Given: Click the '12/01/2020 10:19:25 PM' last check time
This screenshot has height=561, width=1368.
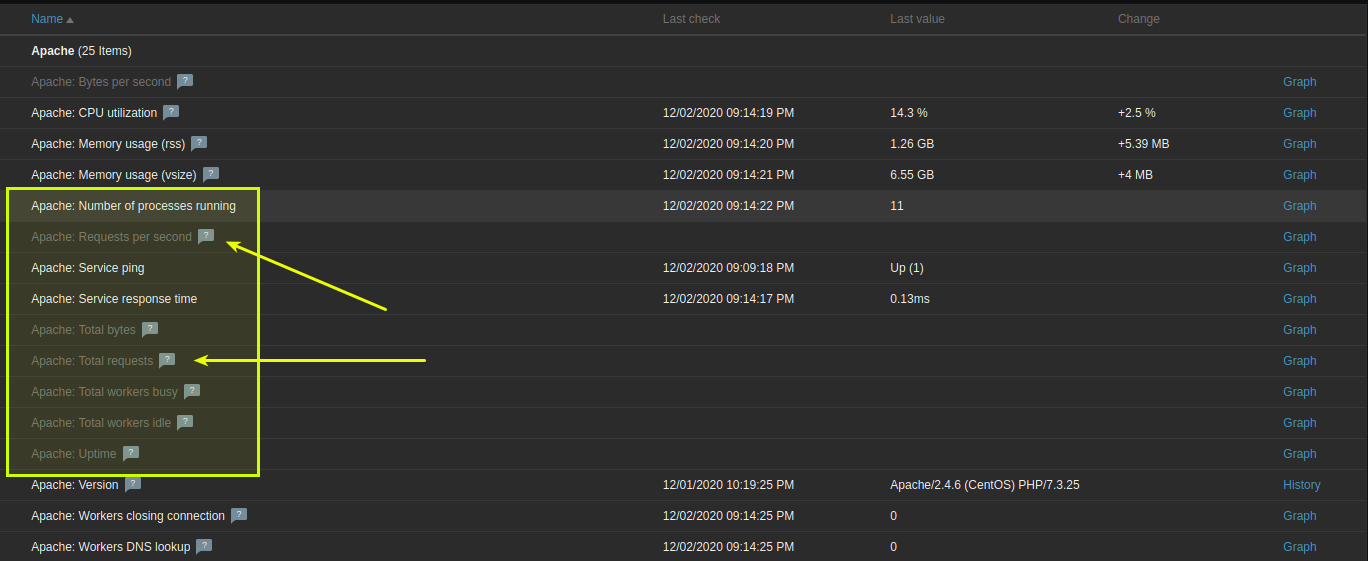Looking at the screenshot, I should 728,485.
